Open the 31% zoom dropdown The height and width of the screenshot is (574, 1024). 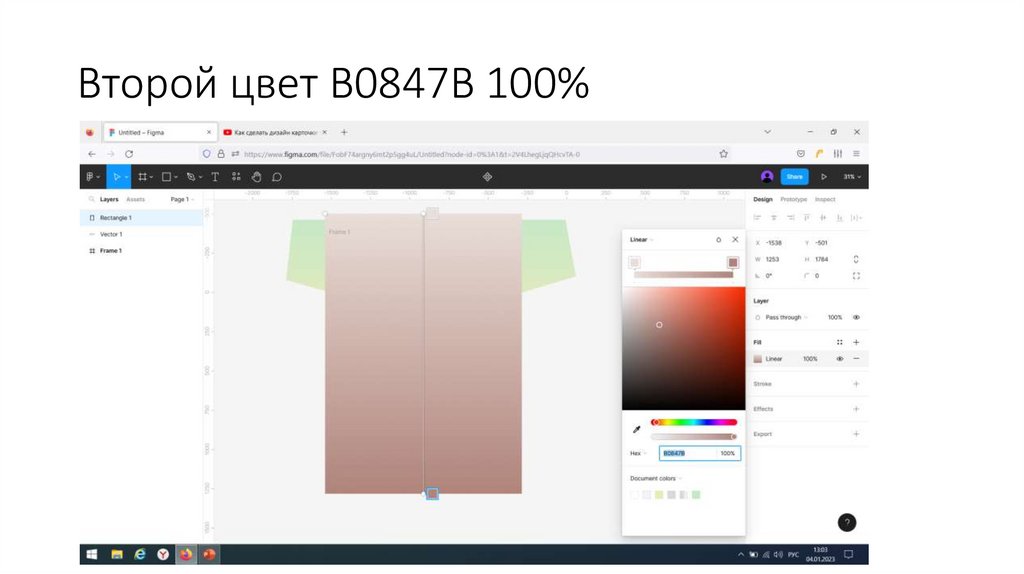(x=852, y=177)
